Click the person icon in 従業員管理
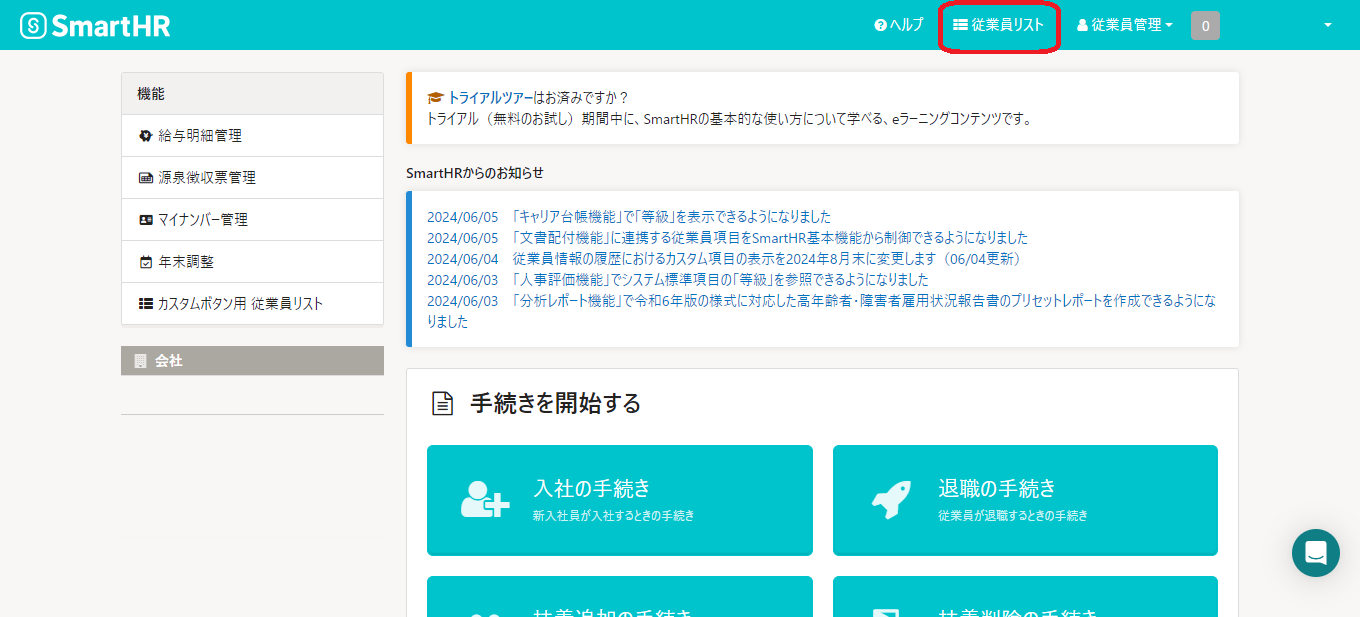 (1082, 26)
